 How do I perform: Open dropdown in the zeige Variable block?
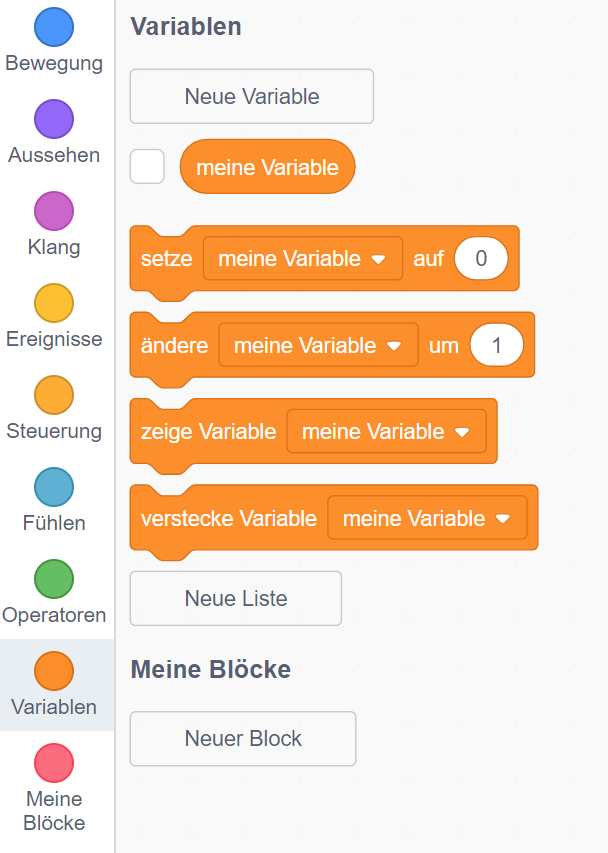point(462,432)
